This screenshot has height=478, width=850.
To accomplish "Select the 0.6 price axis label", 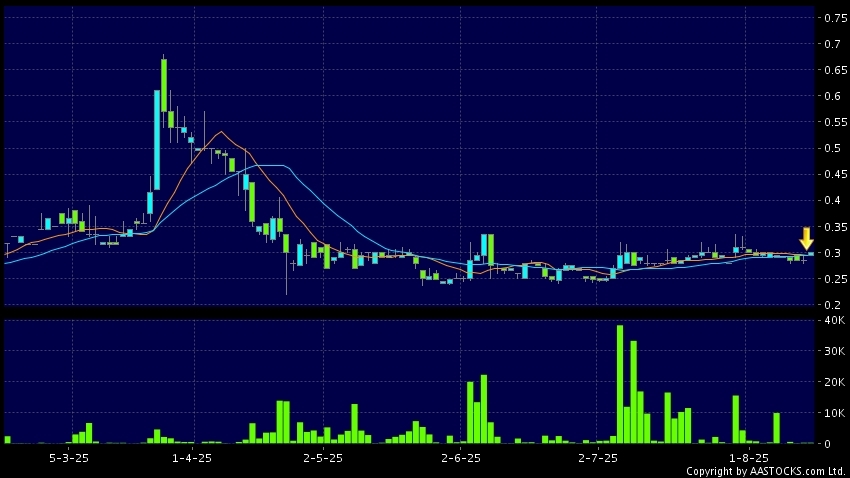I will (x=833, y=96).
